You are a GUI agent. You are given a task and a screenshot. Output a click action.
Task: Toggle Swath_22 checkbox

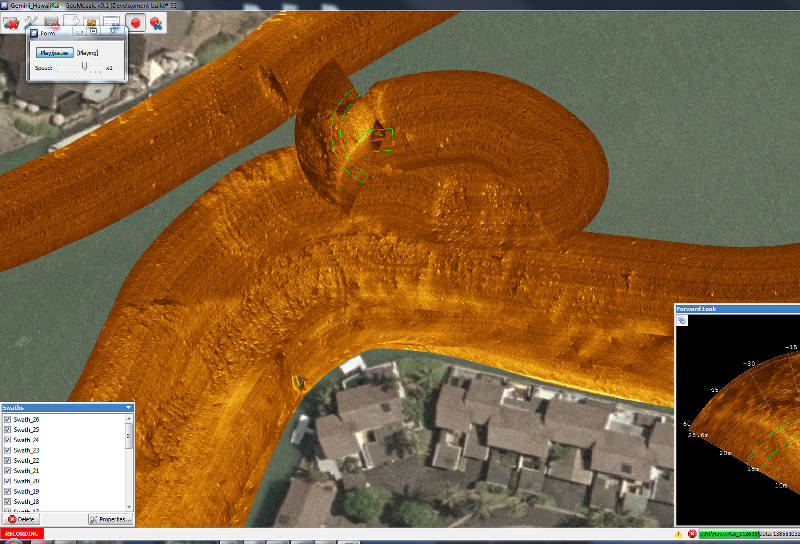pos(7,460)
